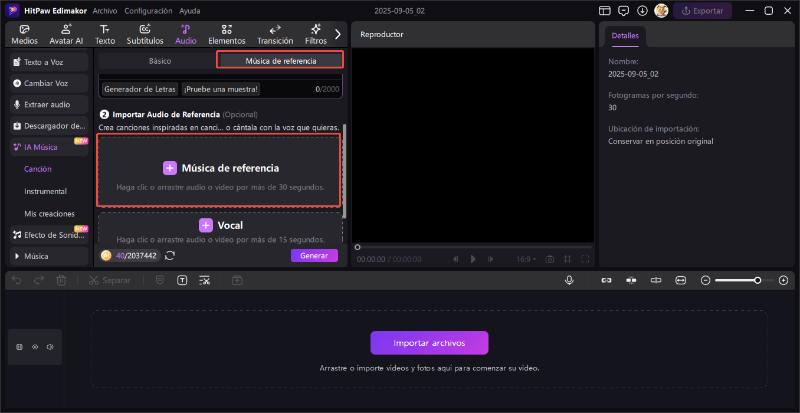
Task: Add reference audio via Música de referencia box
Action: click(218, 171)
